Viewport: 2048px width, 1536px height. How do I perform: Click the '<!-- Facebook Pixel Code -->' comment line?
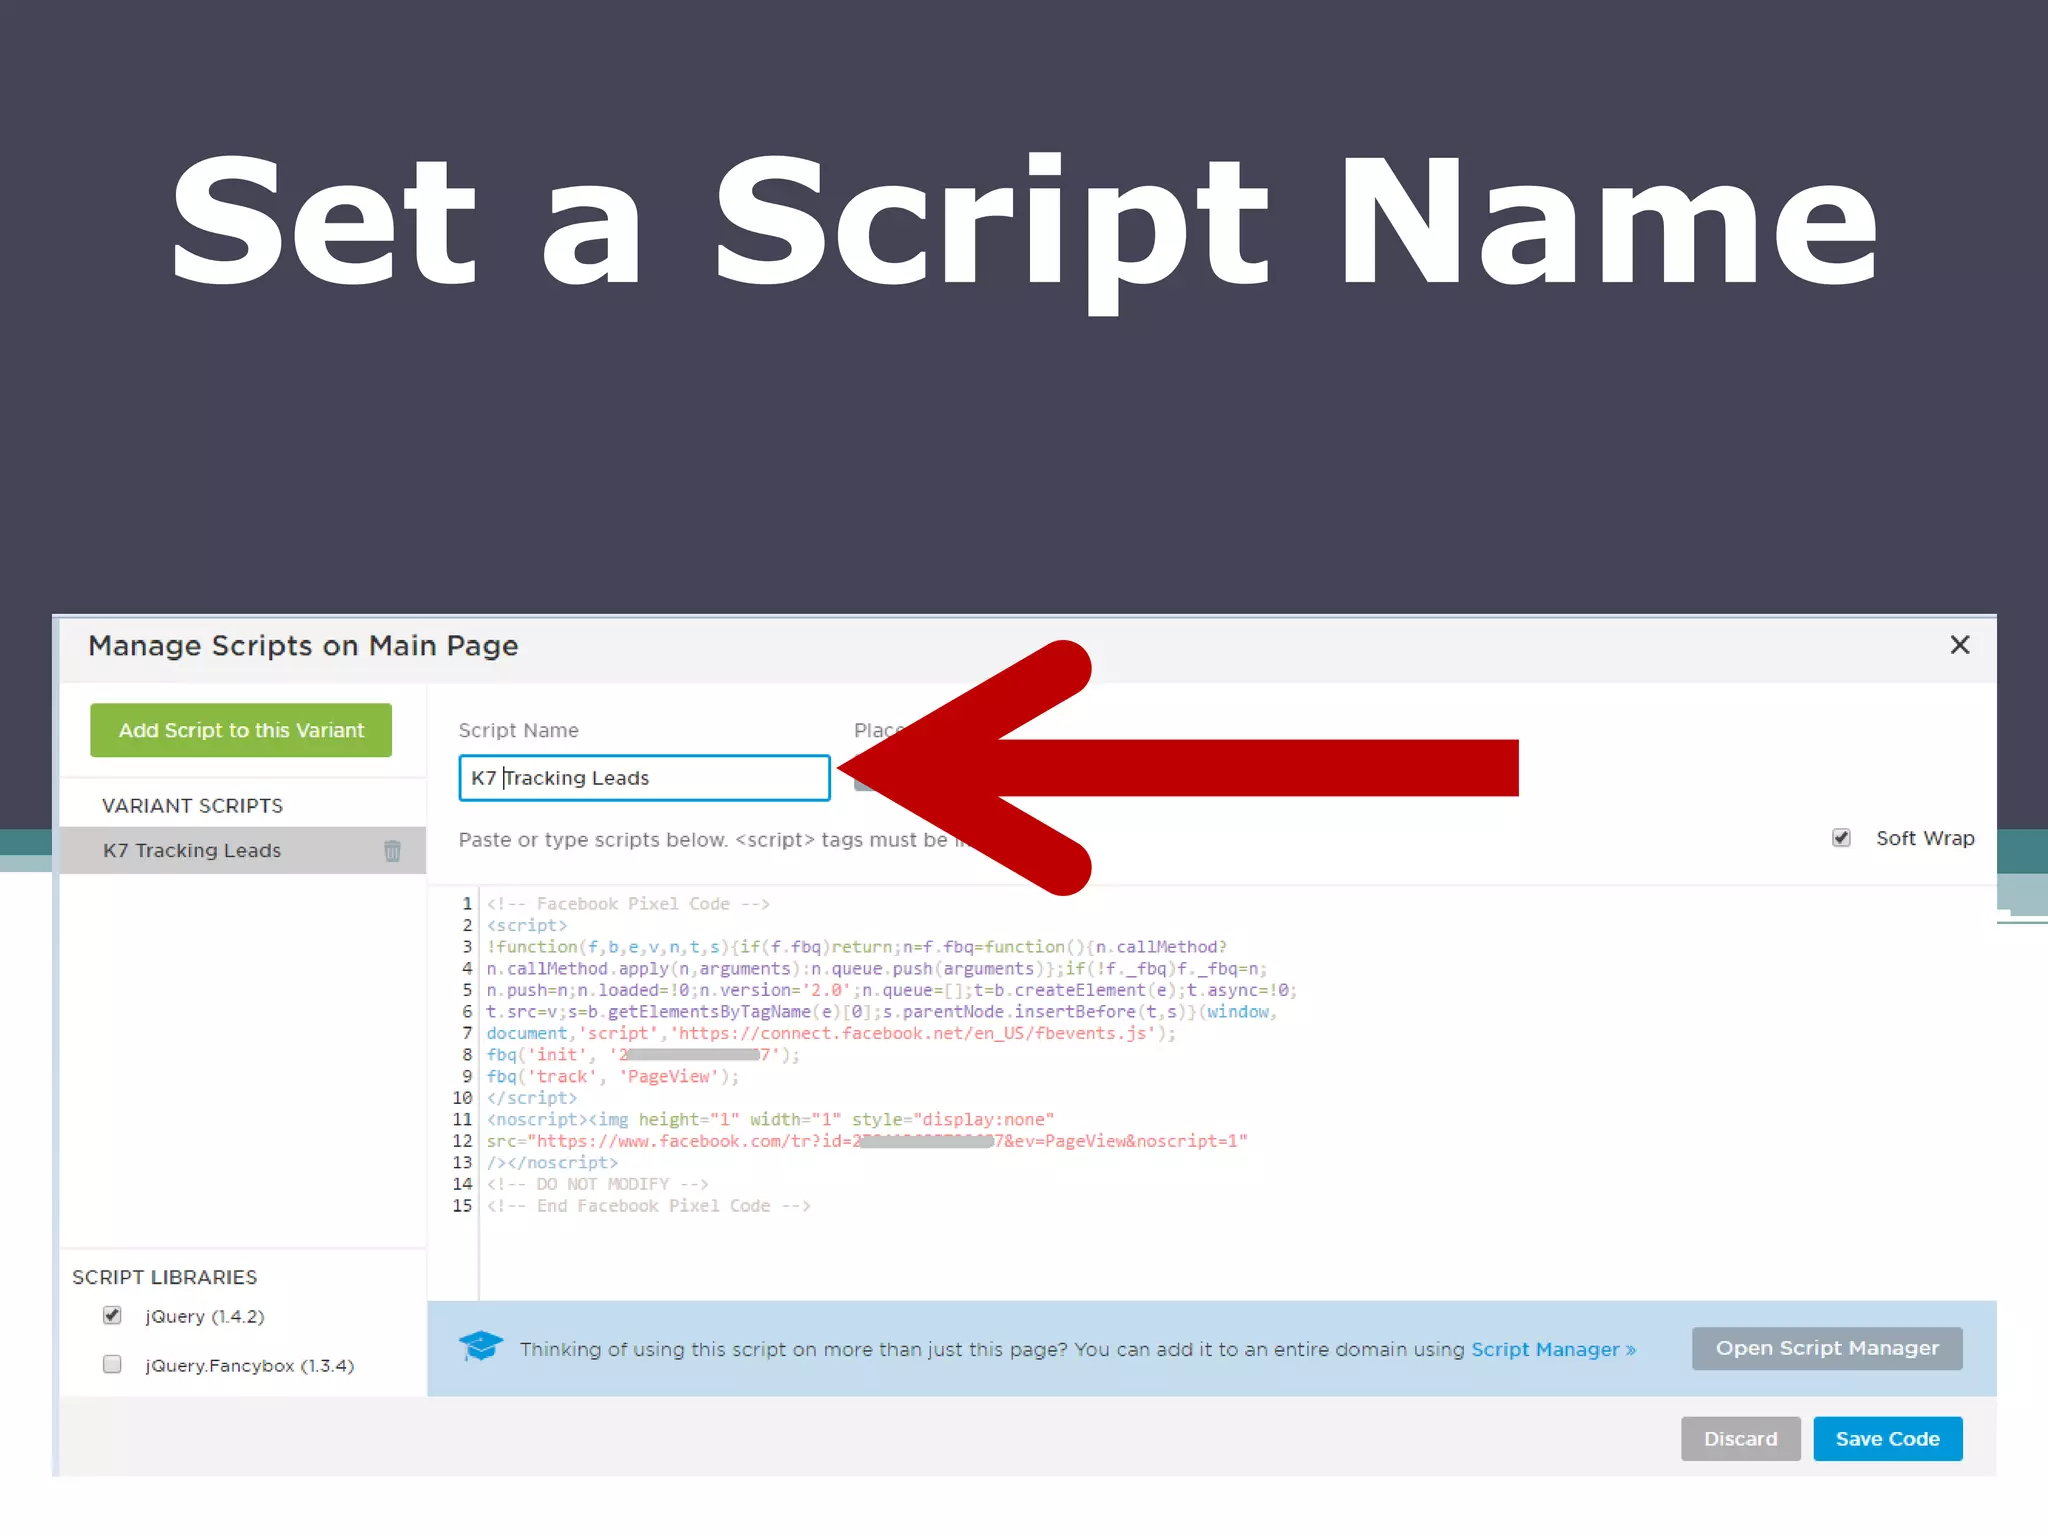[x=628, y=904]
